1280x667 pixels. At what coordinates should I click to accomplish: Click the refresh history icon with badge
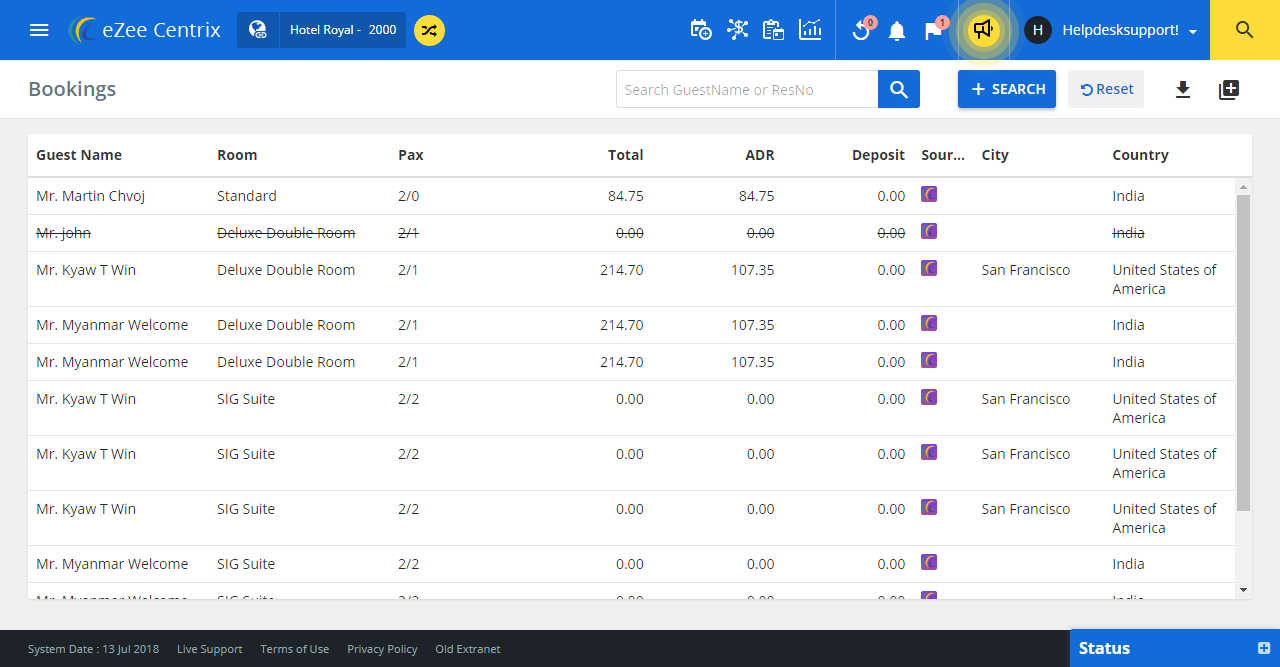[x=861, y=31]
